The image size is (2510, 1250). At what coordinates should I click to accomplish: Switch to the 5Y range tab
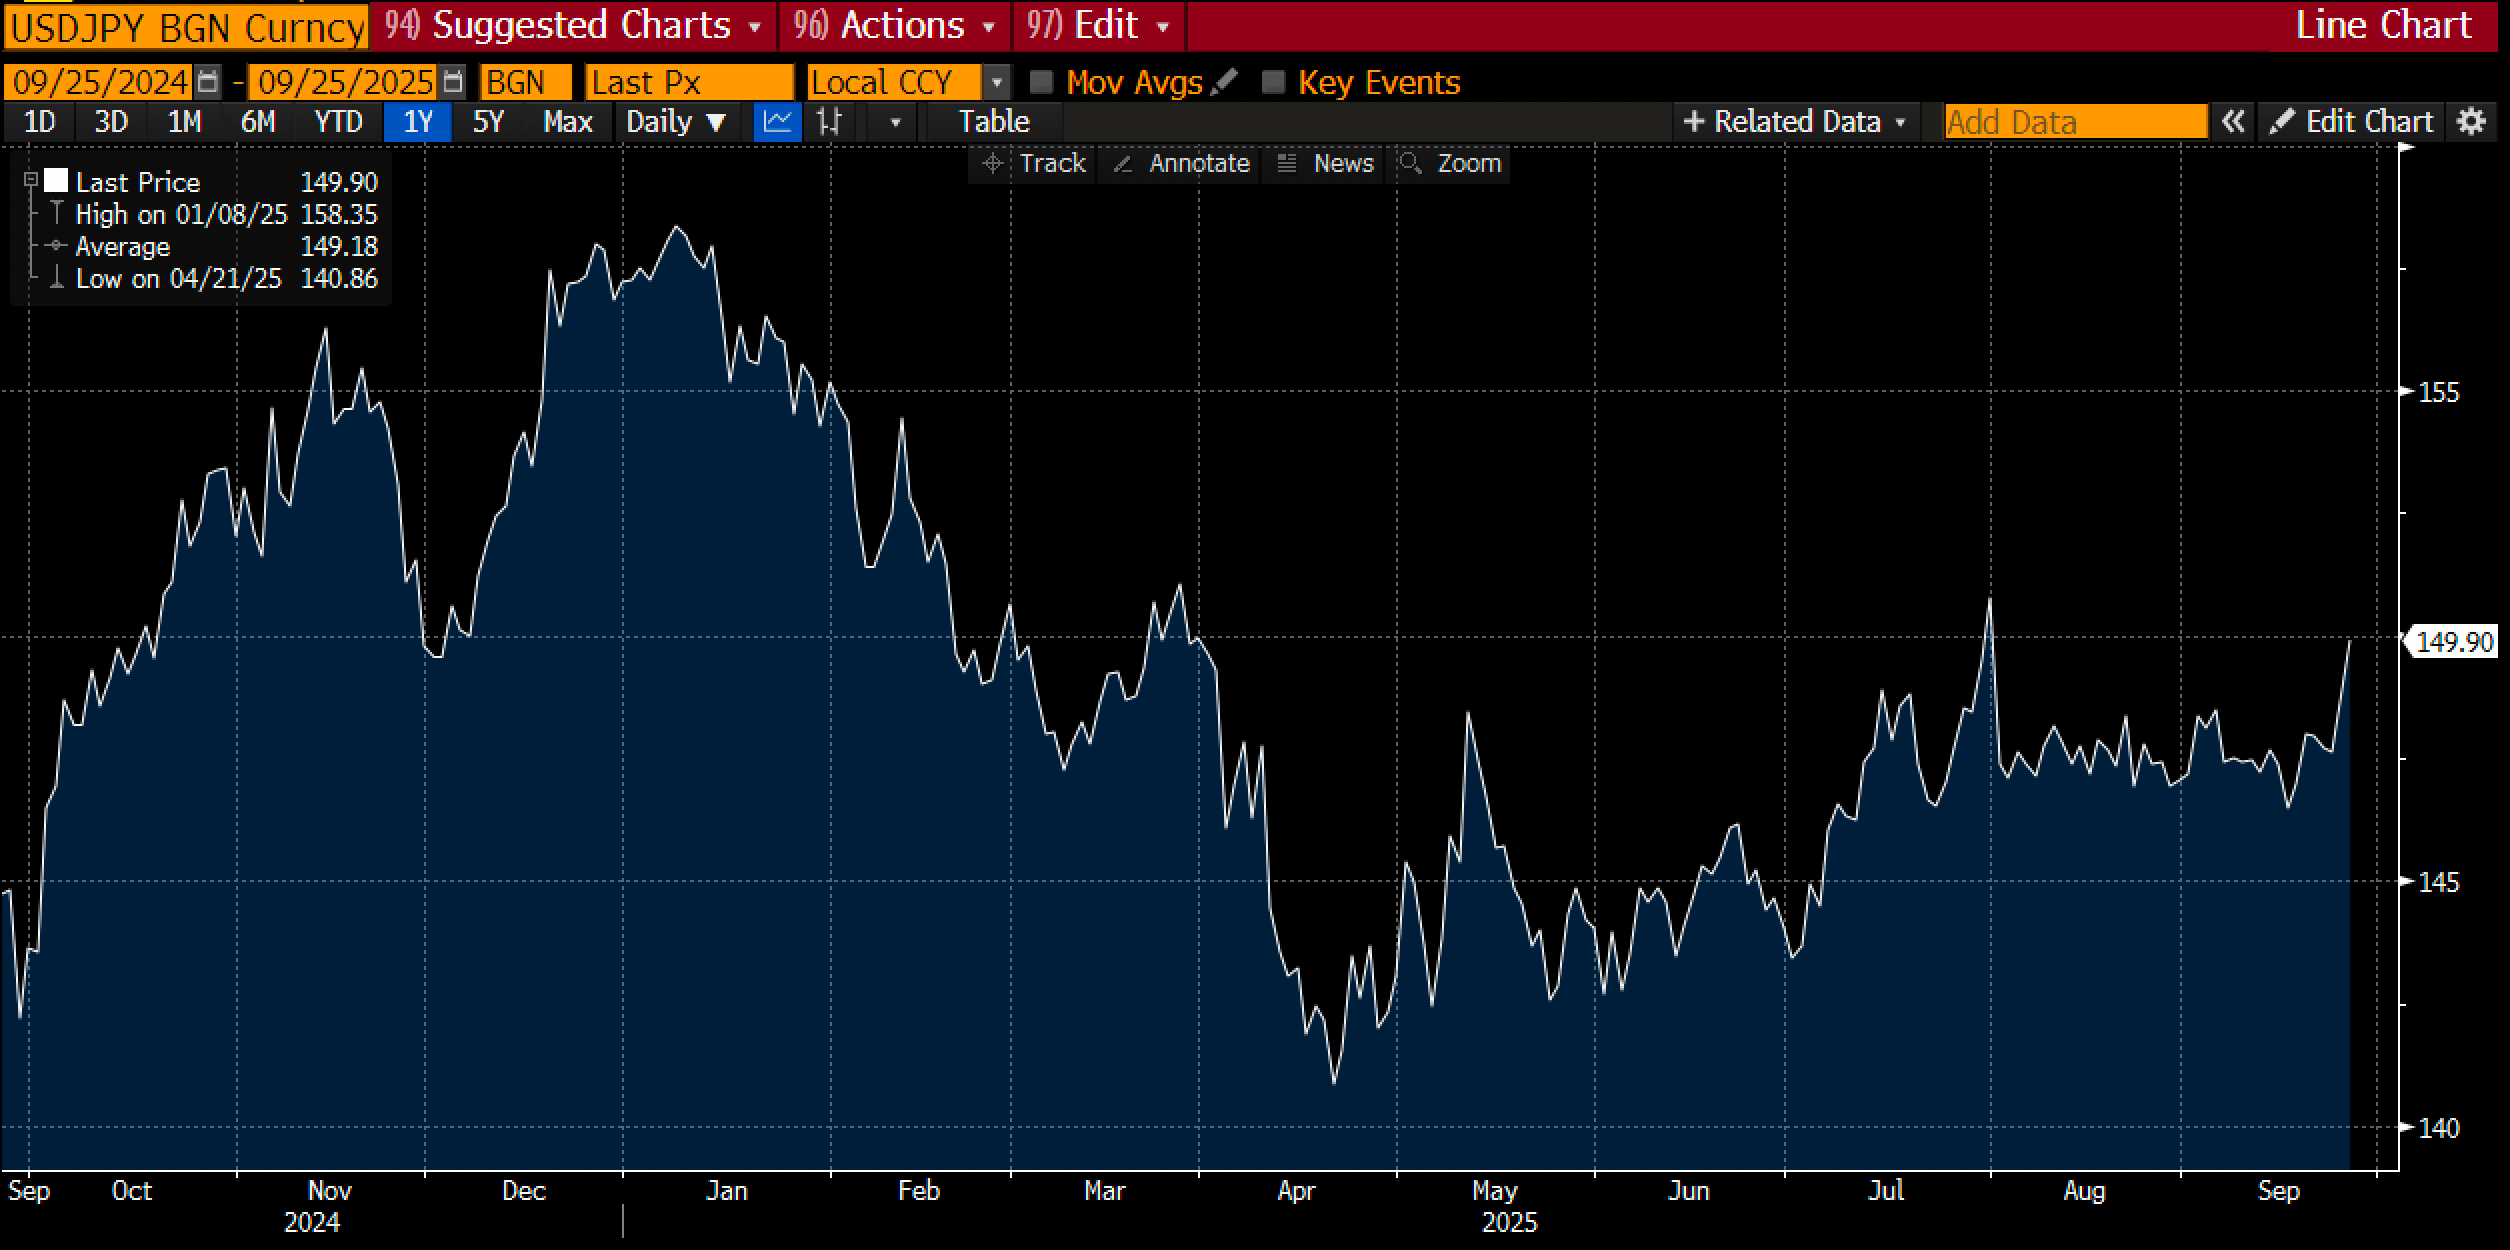coord(488,122)
